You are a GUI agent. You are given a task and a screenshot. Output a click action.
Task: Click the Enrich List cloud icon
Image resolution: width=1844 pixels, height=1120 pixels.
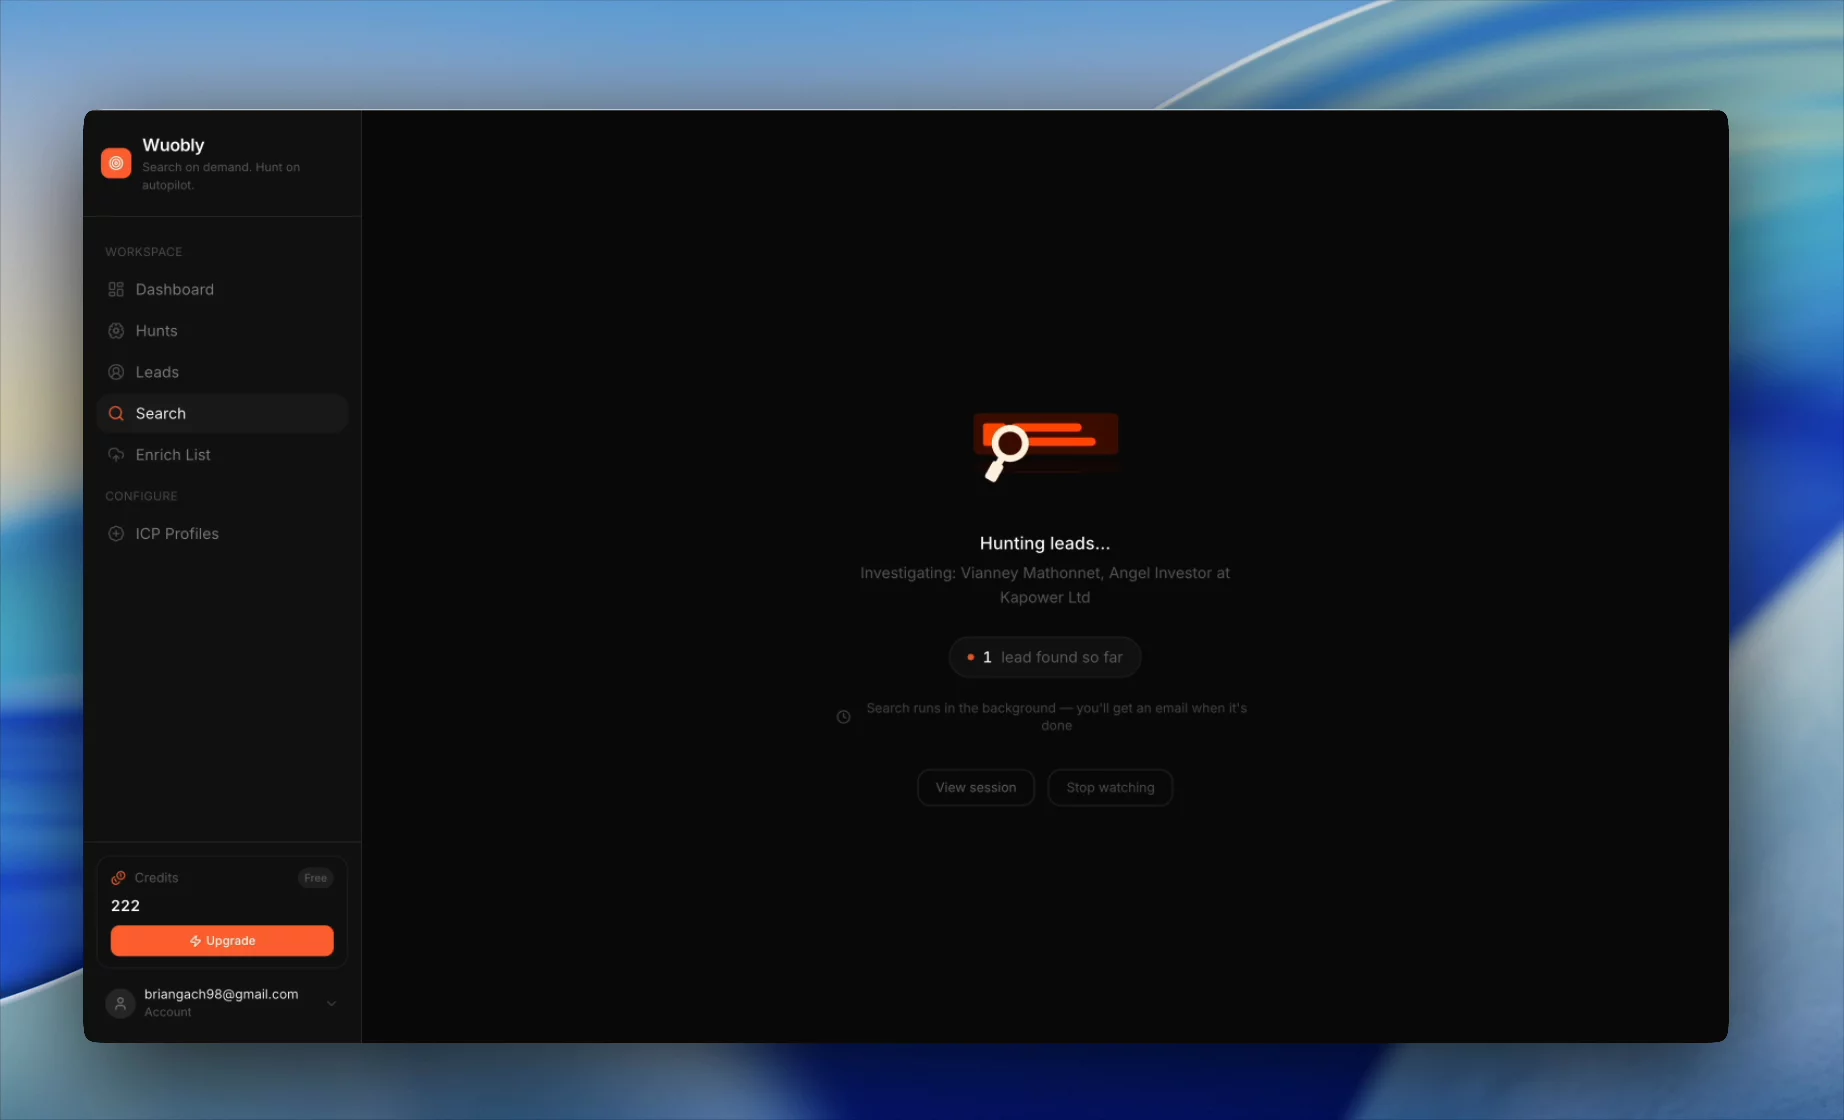pos(116,455)
